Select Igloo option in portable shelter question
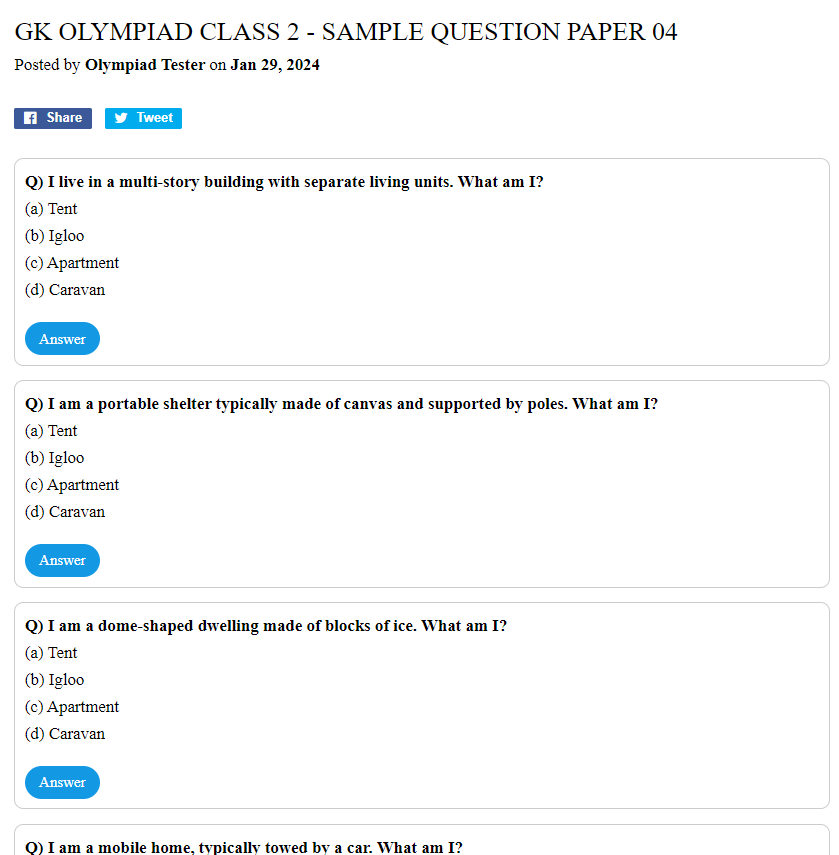 55,458
